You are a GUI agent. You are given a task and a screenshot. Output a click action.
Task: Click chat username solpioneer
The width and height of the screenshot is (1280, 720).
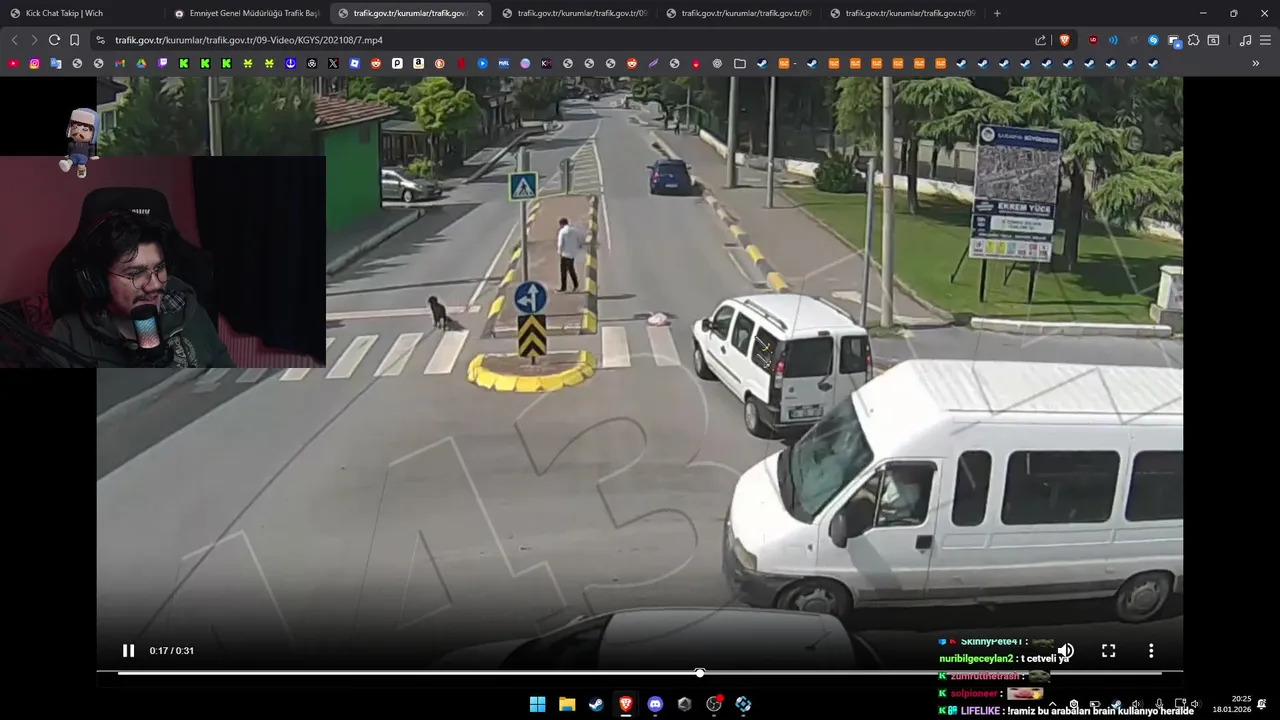point(975,693)
